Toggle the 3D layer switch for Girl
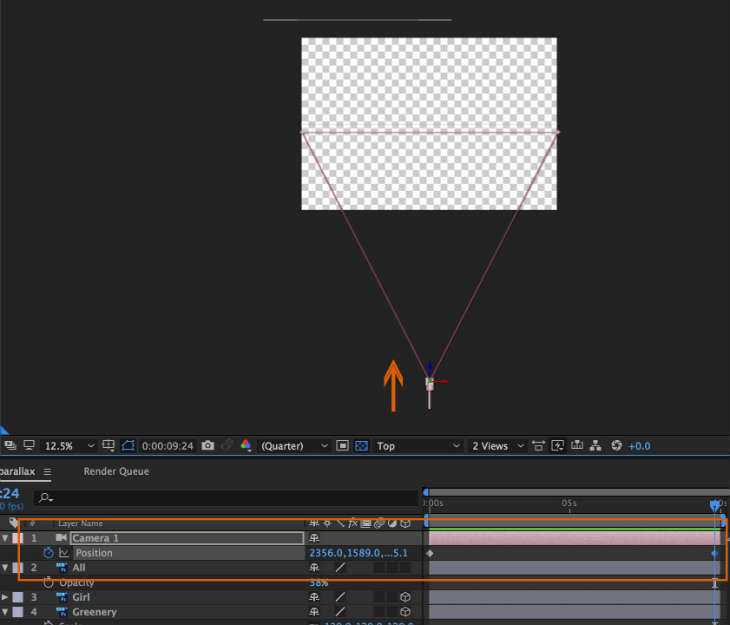The height and width of the screenshot is (625, 730). [x=405, y=597]
